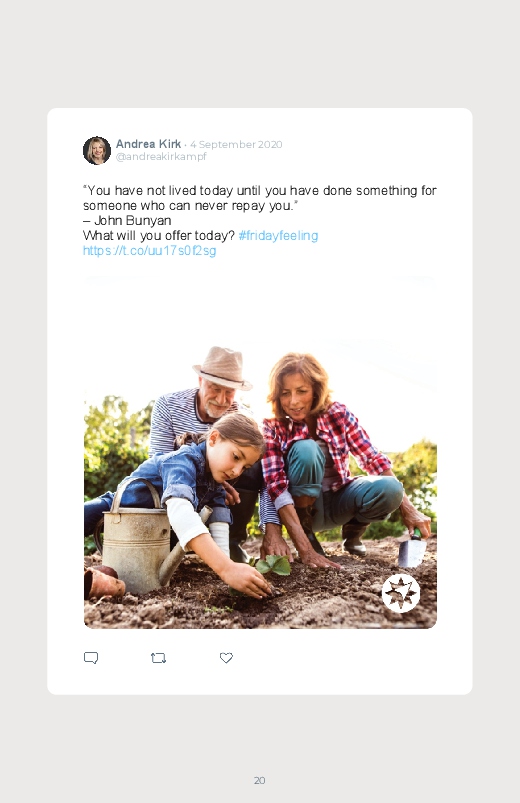Click the reply speech bubble icon
This screenshot has width=520, height=803.
[91, 658]
